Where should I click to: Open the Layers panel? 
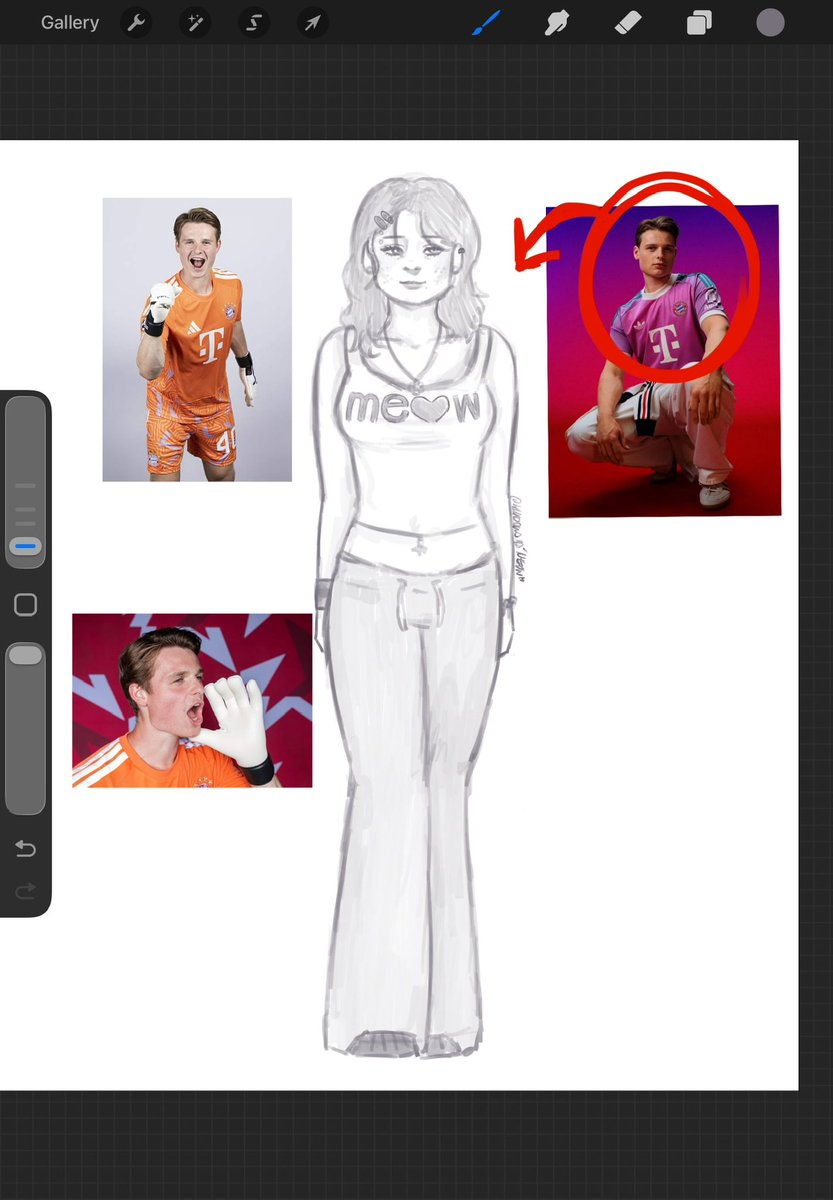[699, 22]
